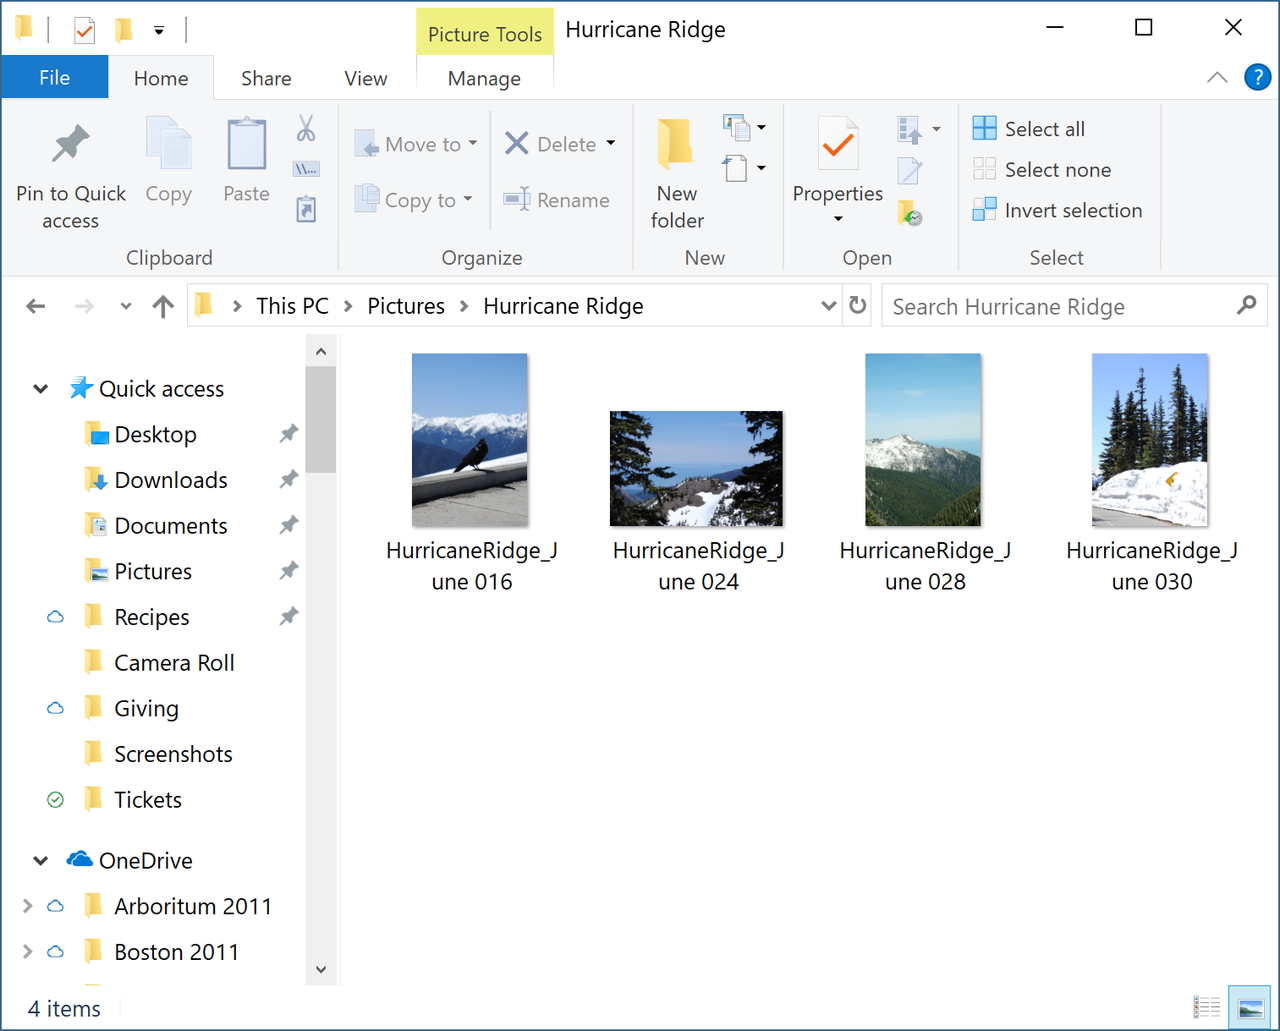This screenshot has height=1031, width=1280.
Task: Switch to large thumbnails view
Action: (1248, 1008)
